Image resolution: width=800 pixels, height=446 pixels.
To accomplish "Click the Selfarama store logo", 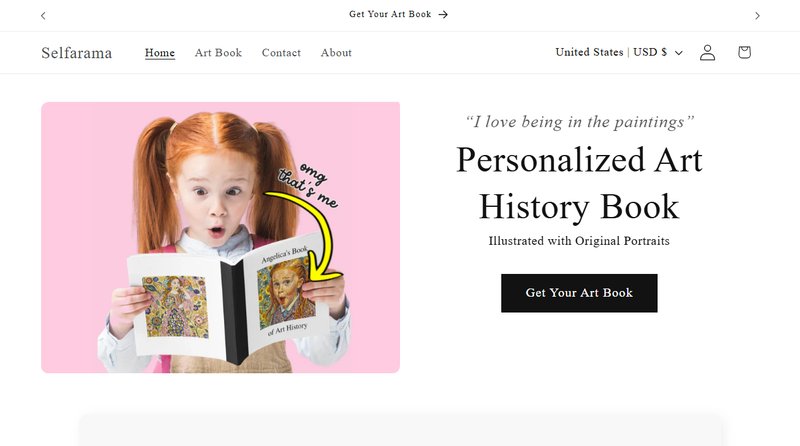I will [x=77, y=53].
